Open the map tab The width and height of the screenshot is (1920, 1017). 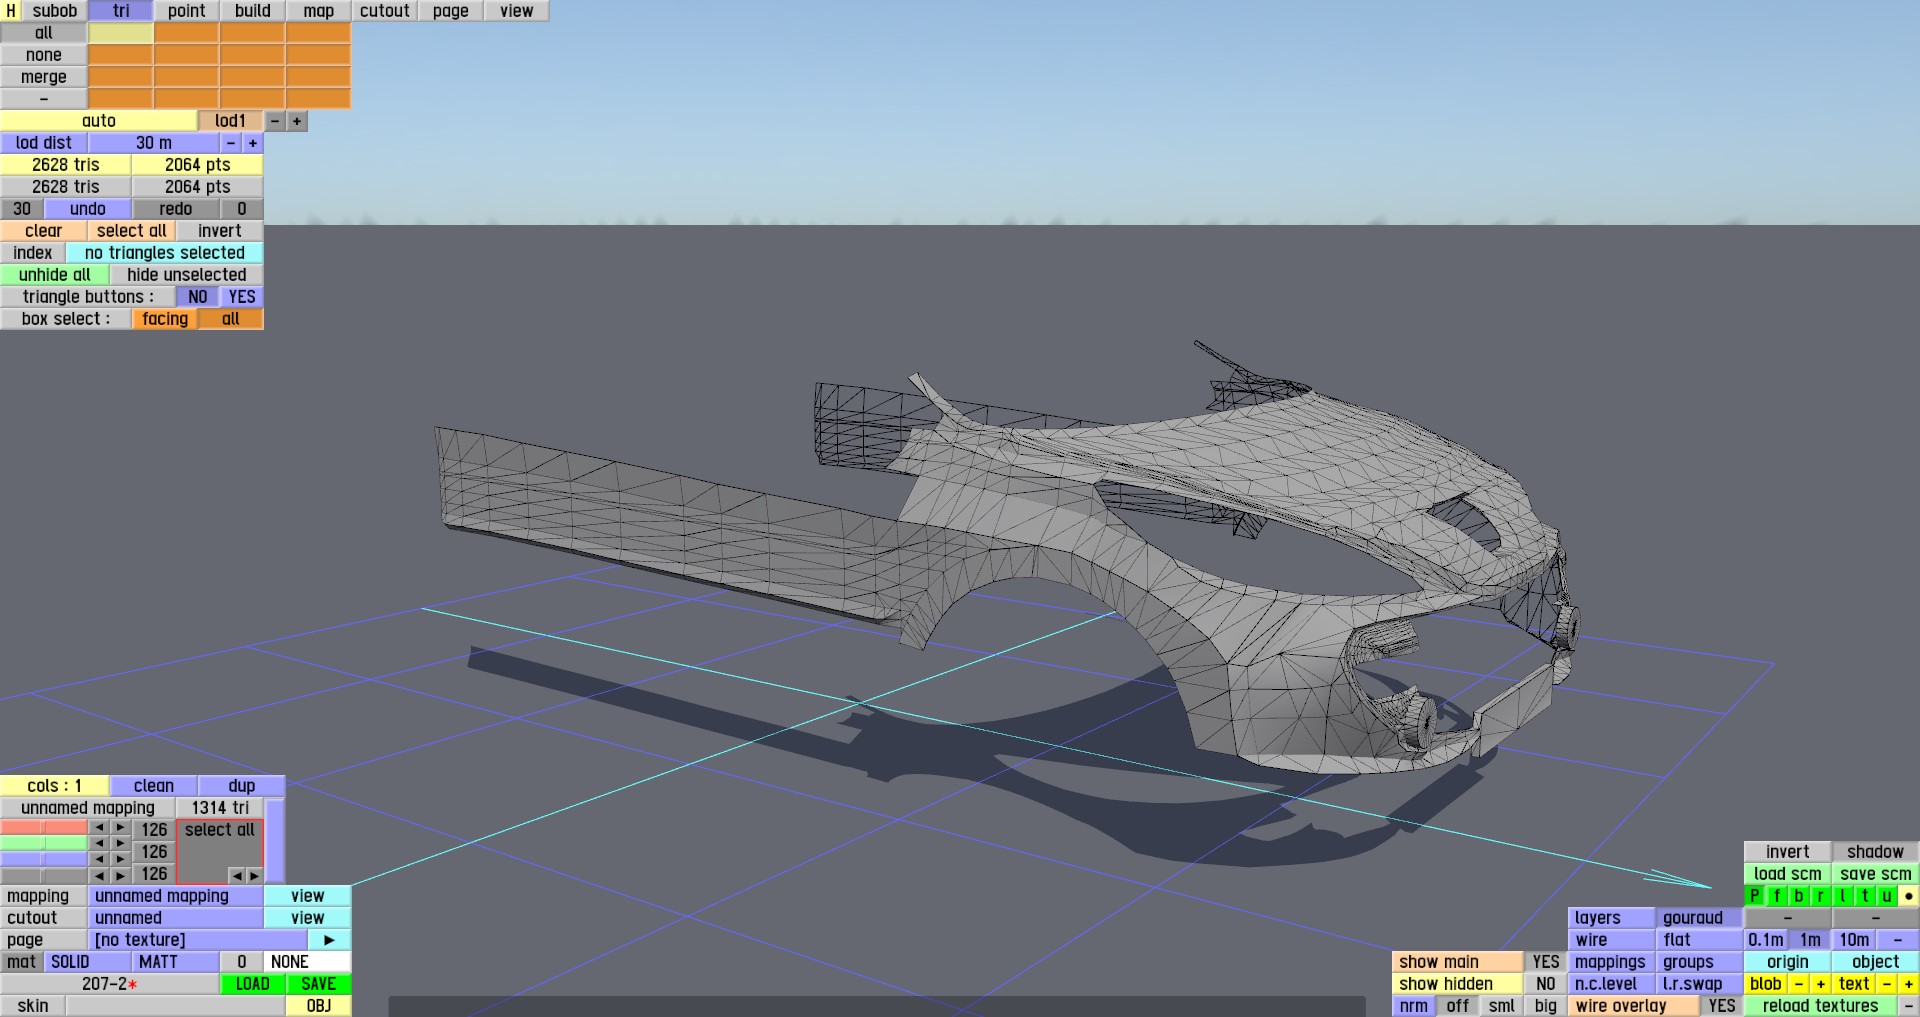coord(319,11)
